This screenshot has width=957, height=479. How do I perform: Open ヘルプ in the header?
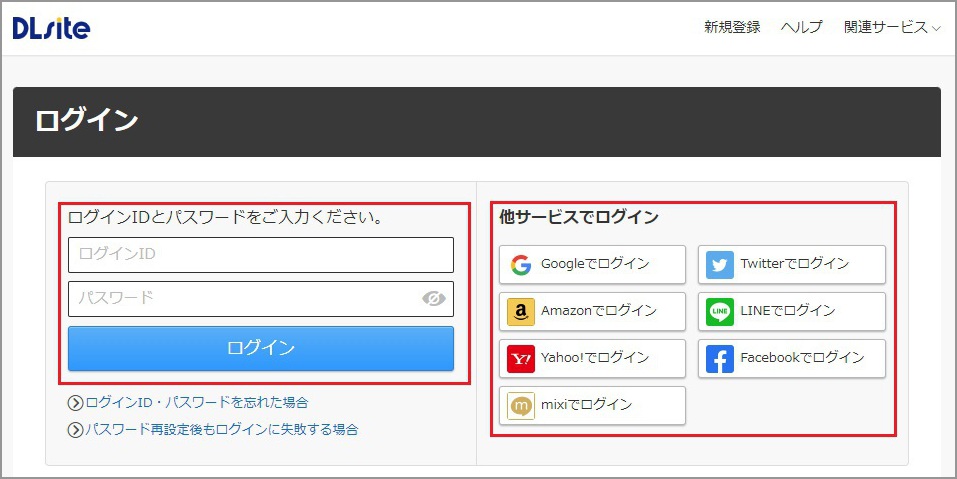(801, 27)
